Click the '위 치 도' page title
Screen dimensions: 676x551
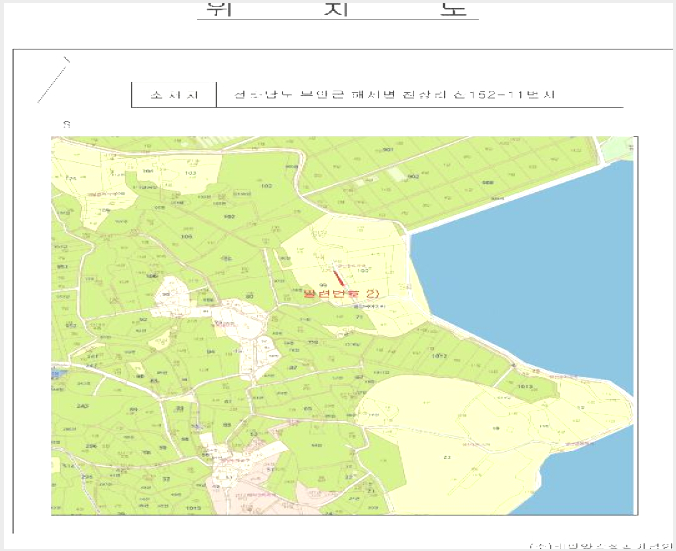pos(337,8)
